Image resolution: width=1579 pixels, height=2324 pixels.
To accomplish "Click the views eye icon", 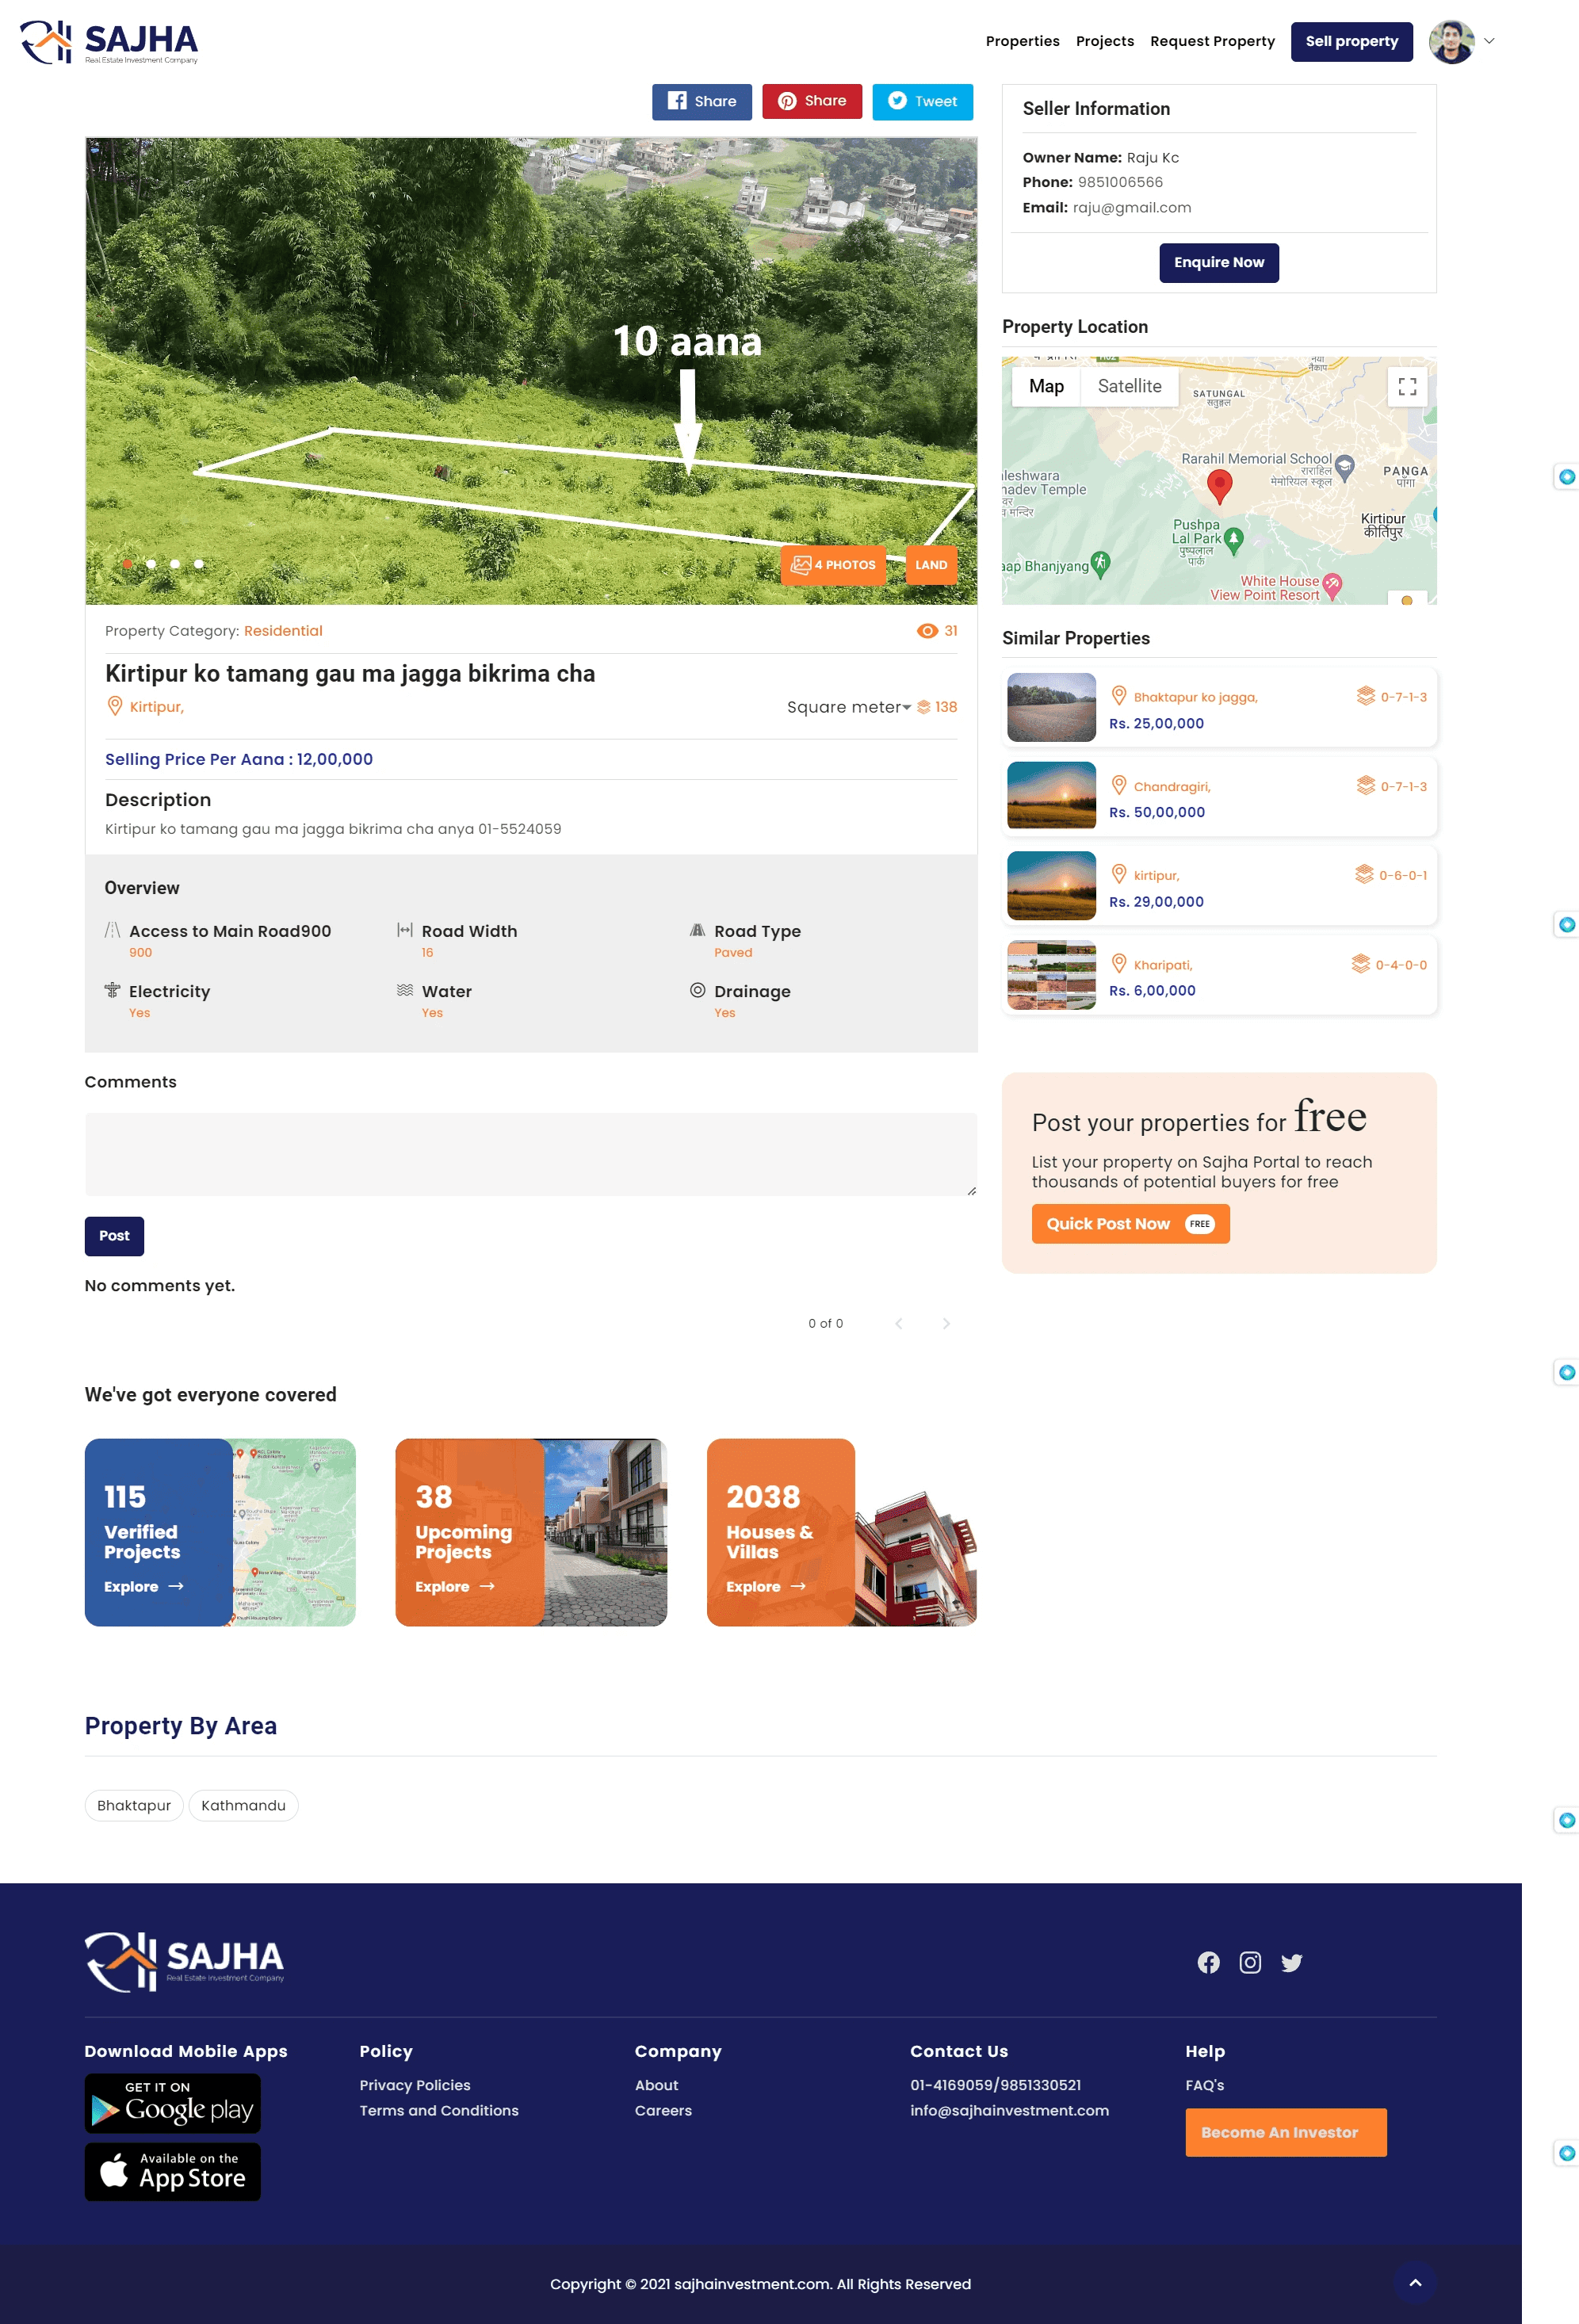I will 927,631.
